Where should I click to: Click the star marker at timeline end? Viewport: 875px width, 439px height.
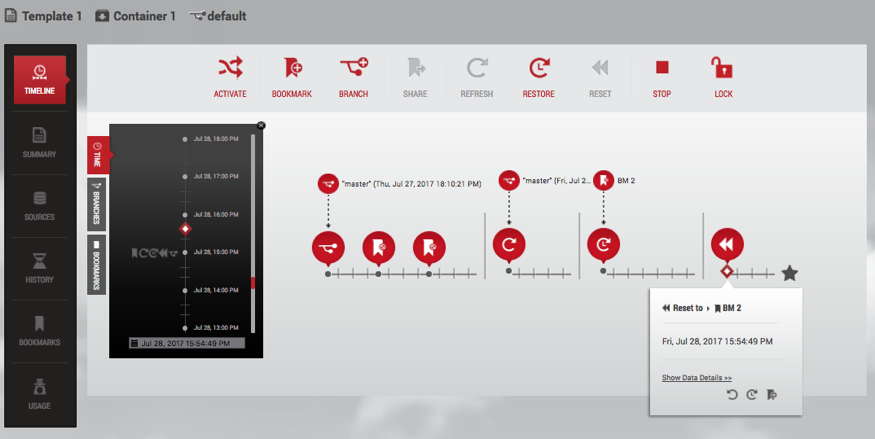789,273
